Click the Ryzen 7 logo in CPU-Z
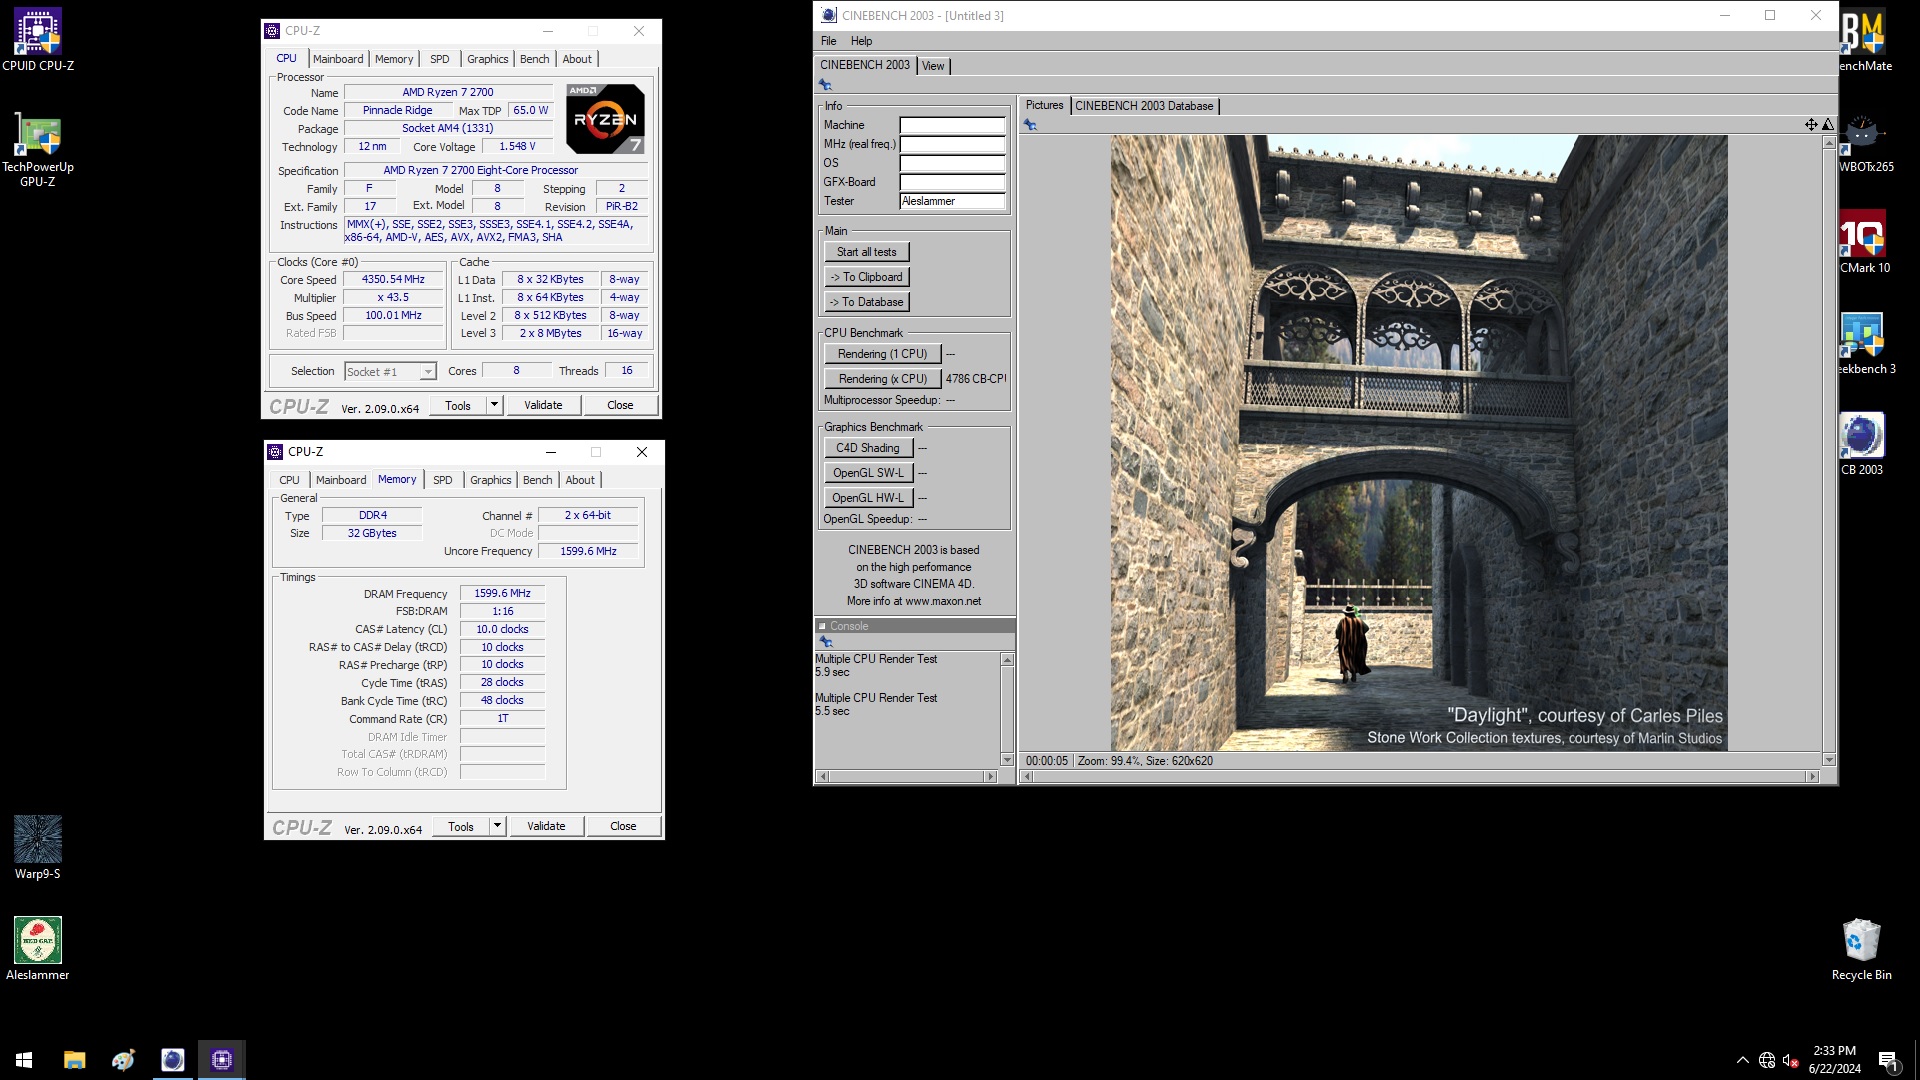The width and height of the screenshot is (1920, 1080). [x=605, y=118]
